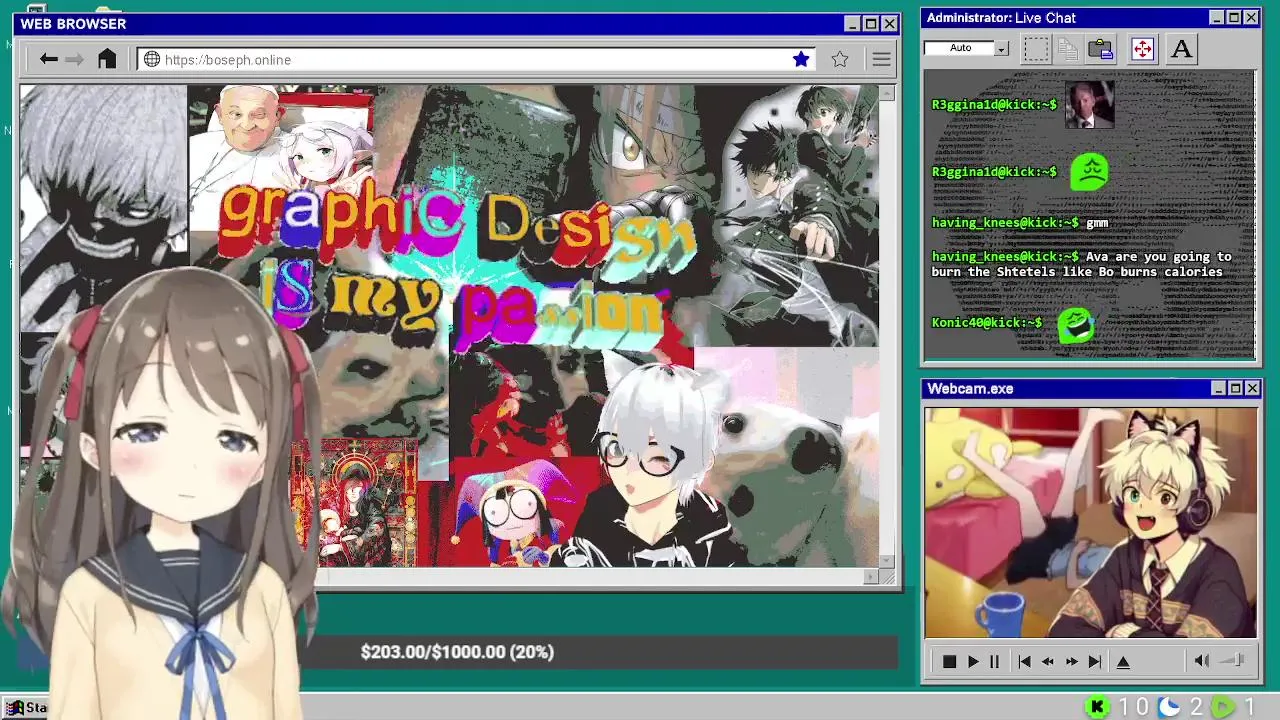
Task: Close the Web Browser window
Action: coord(889,24)
